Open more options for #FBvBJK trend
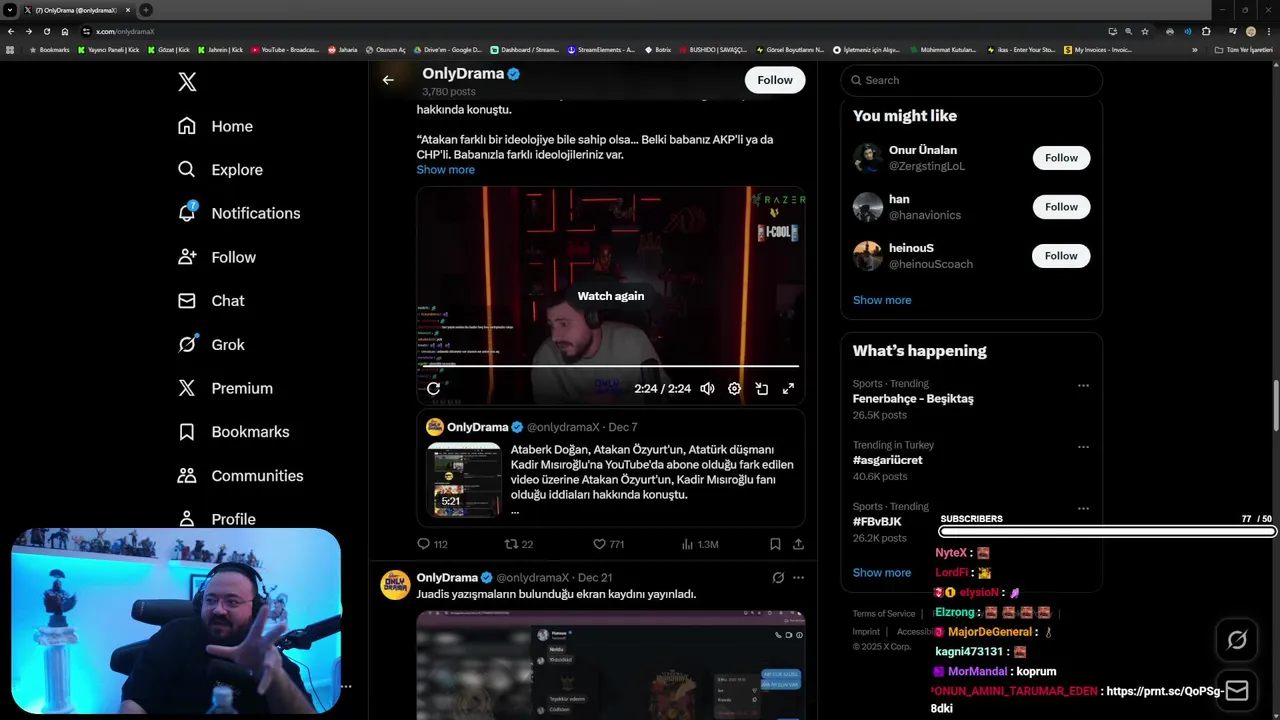Screen dimensions: 1280x720 click(1083, 508)
